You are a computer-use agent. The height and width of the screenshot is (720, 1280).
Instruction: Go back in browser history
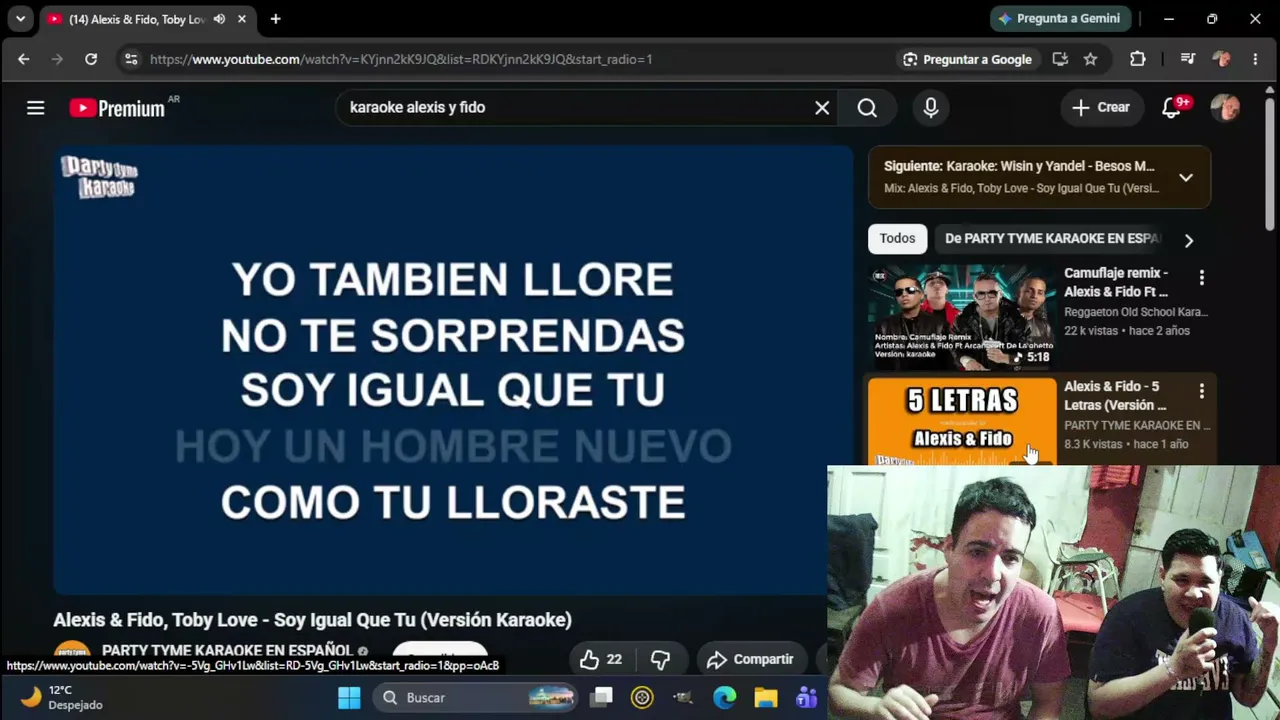(x=24, y=59)
